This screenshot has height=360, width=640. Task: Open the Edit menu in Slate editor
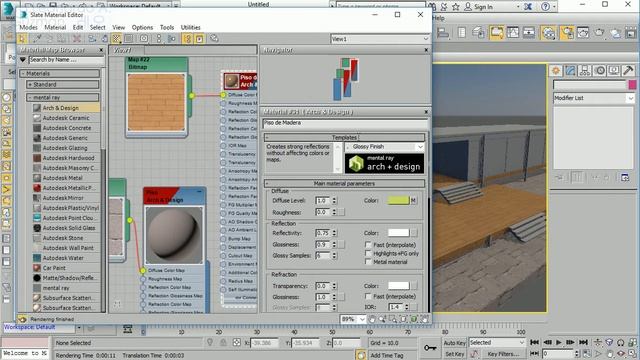(78, 27)
